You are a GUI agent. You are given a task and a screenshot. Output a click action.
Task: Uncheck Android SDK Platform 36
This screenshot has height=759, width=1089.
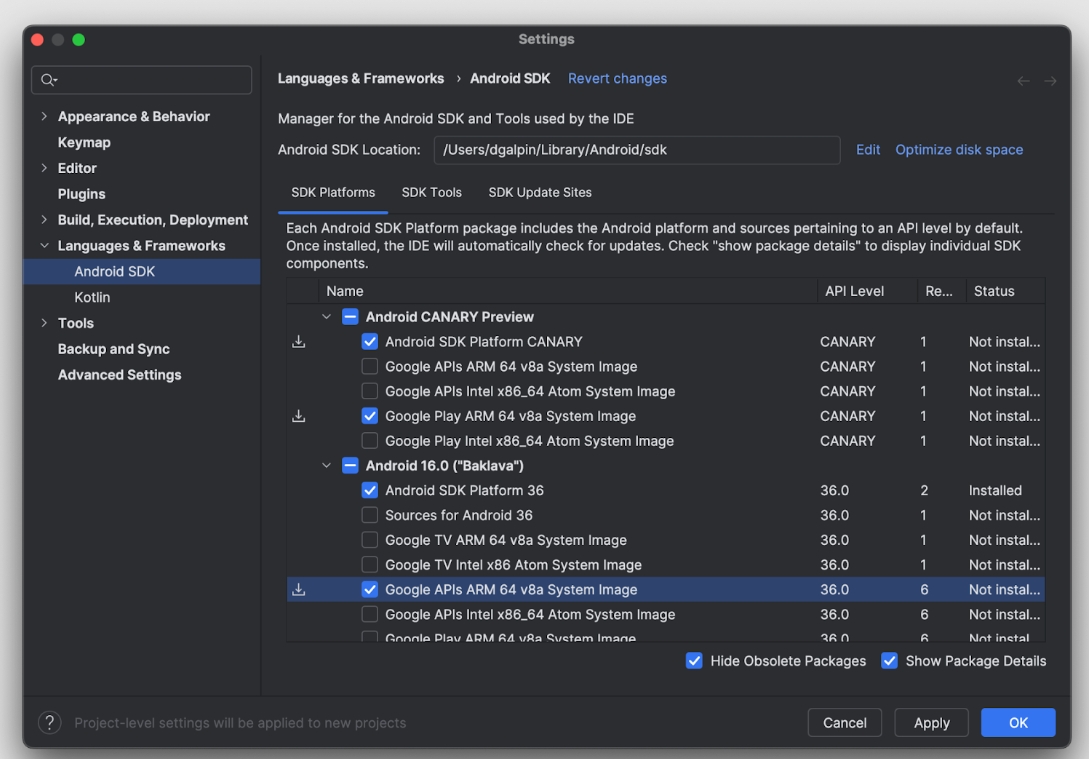coord(369,490)
